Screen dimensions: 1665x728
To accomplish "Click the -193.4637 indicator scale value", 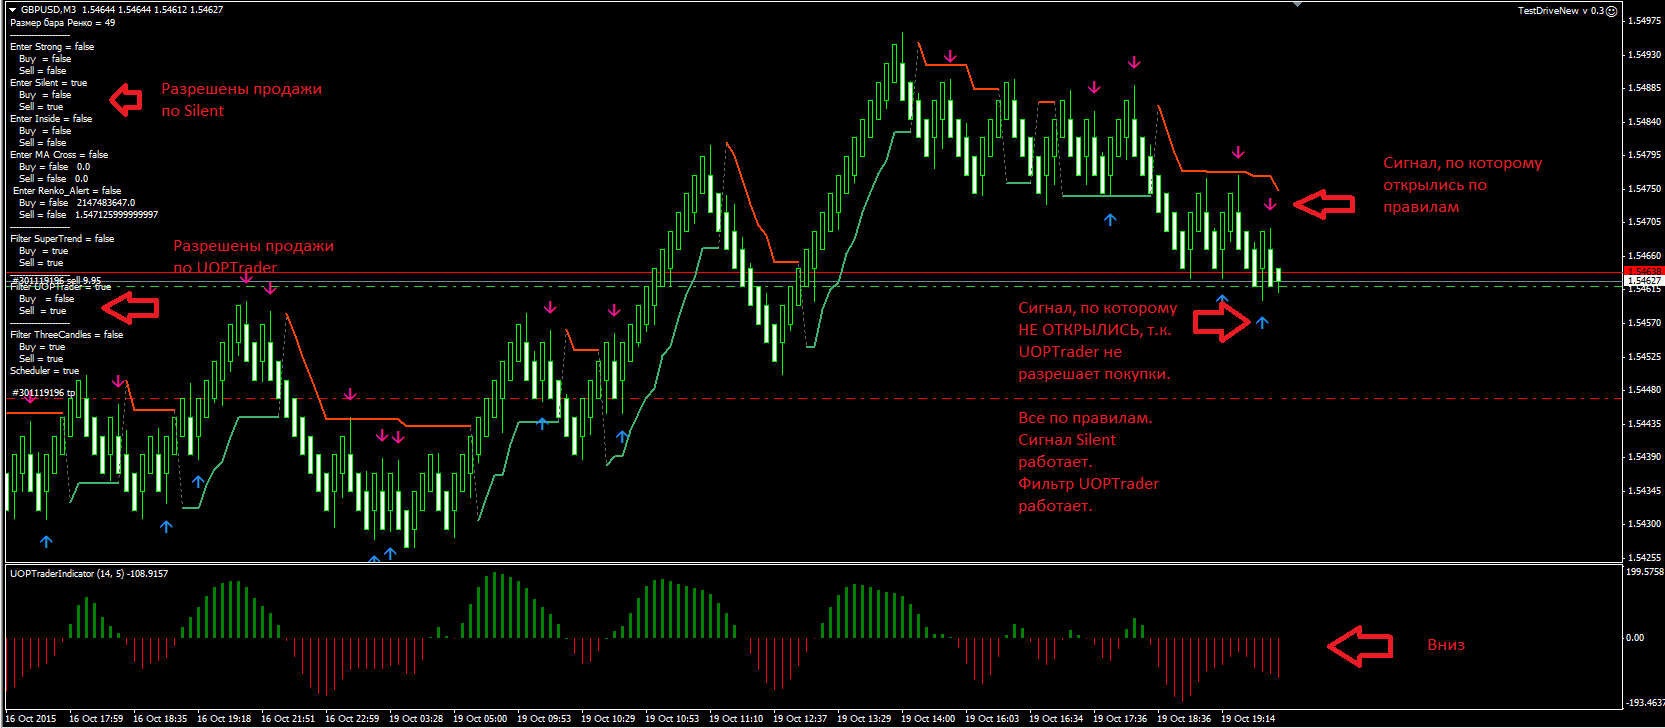I will tap(1645, 703).
